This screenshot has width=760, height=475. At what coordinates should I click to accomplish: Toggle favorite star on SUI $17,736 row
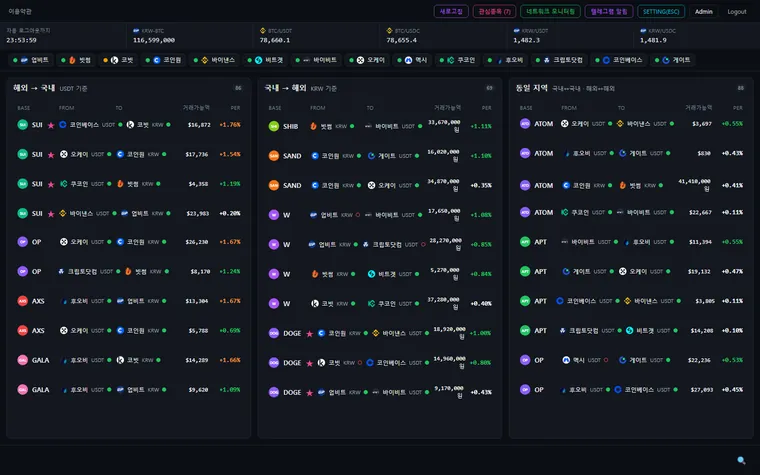click(51, 155)
